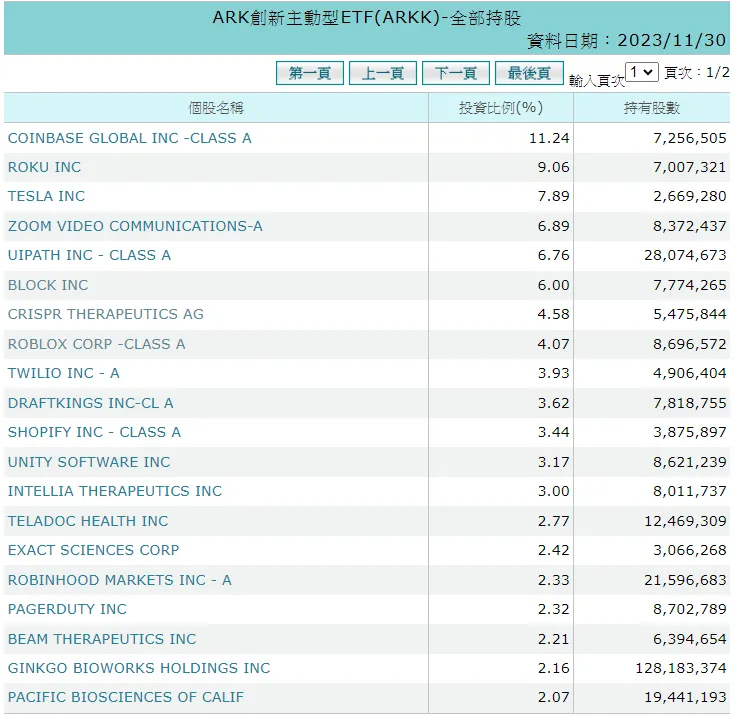Select Tesla shares 2,669,280
The image size is (737, 717).
tap(690, 196)
